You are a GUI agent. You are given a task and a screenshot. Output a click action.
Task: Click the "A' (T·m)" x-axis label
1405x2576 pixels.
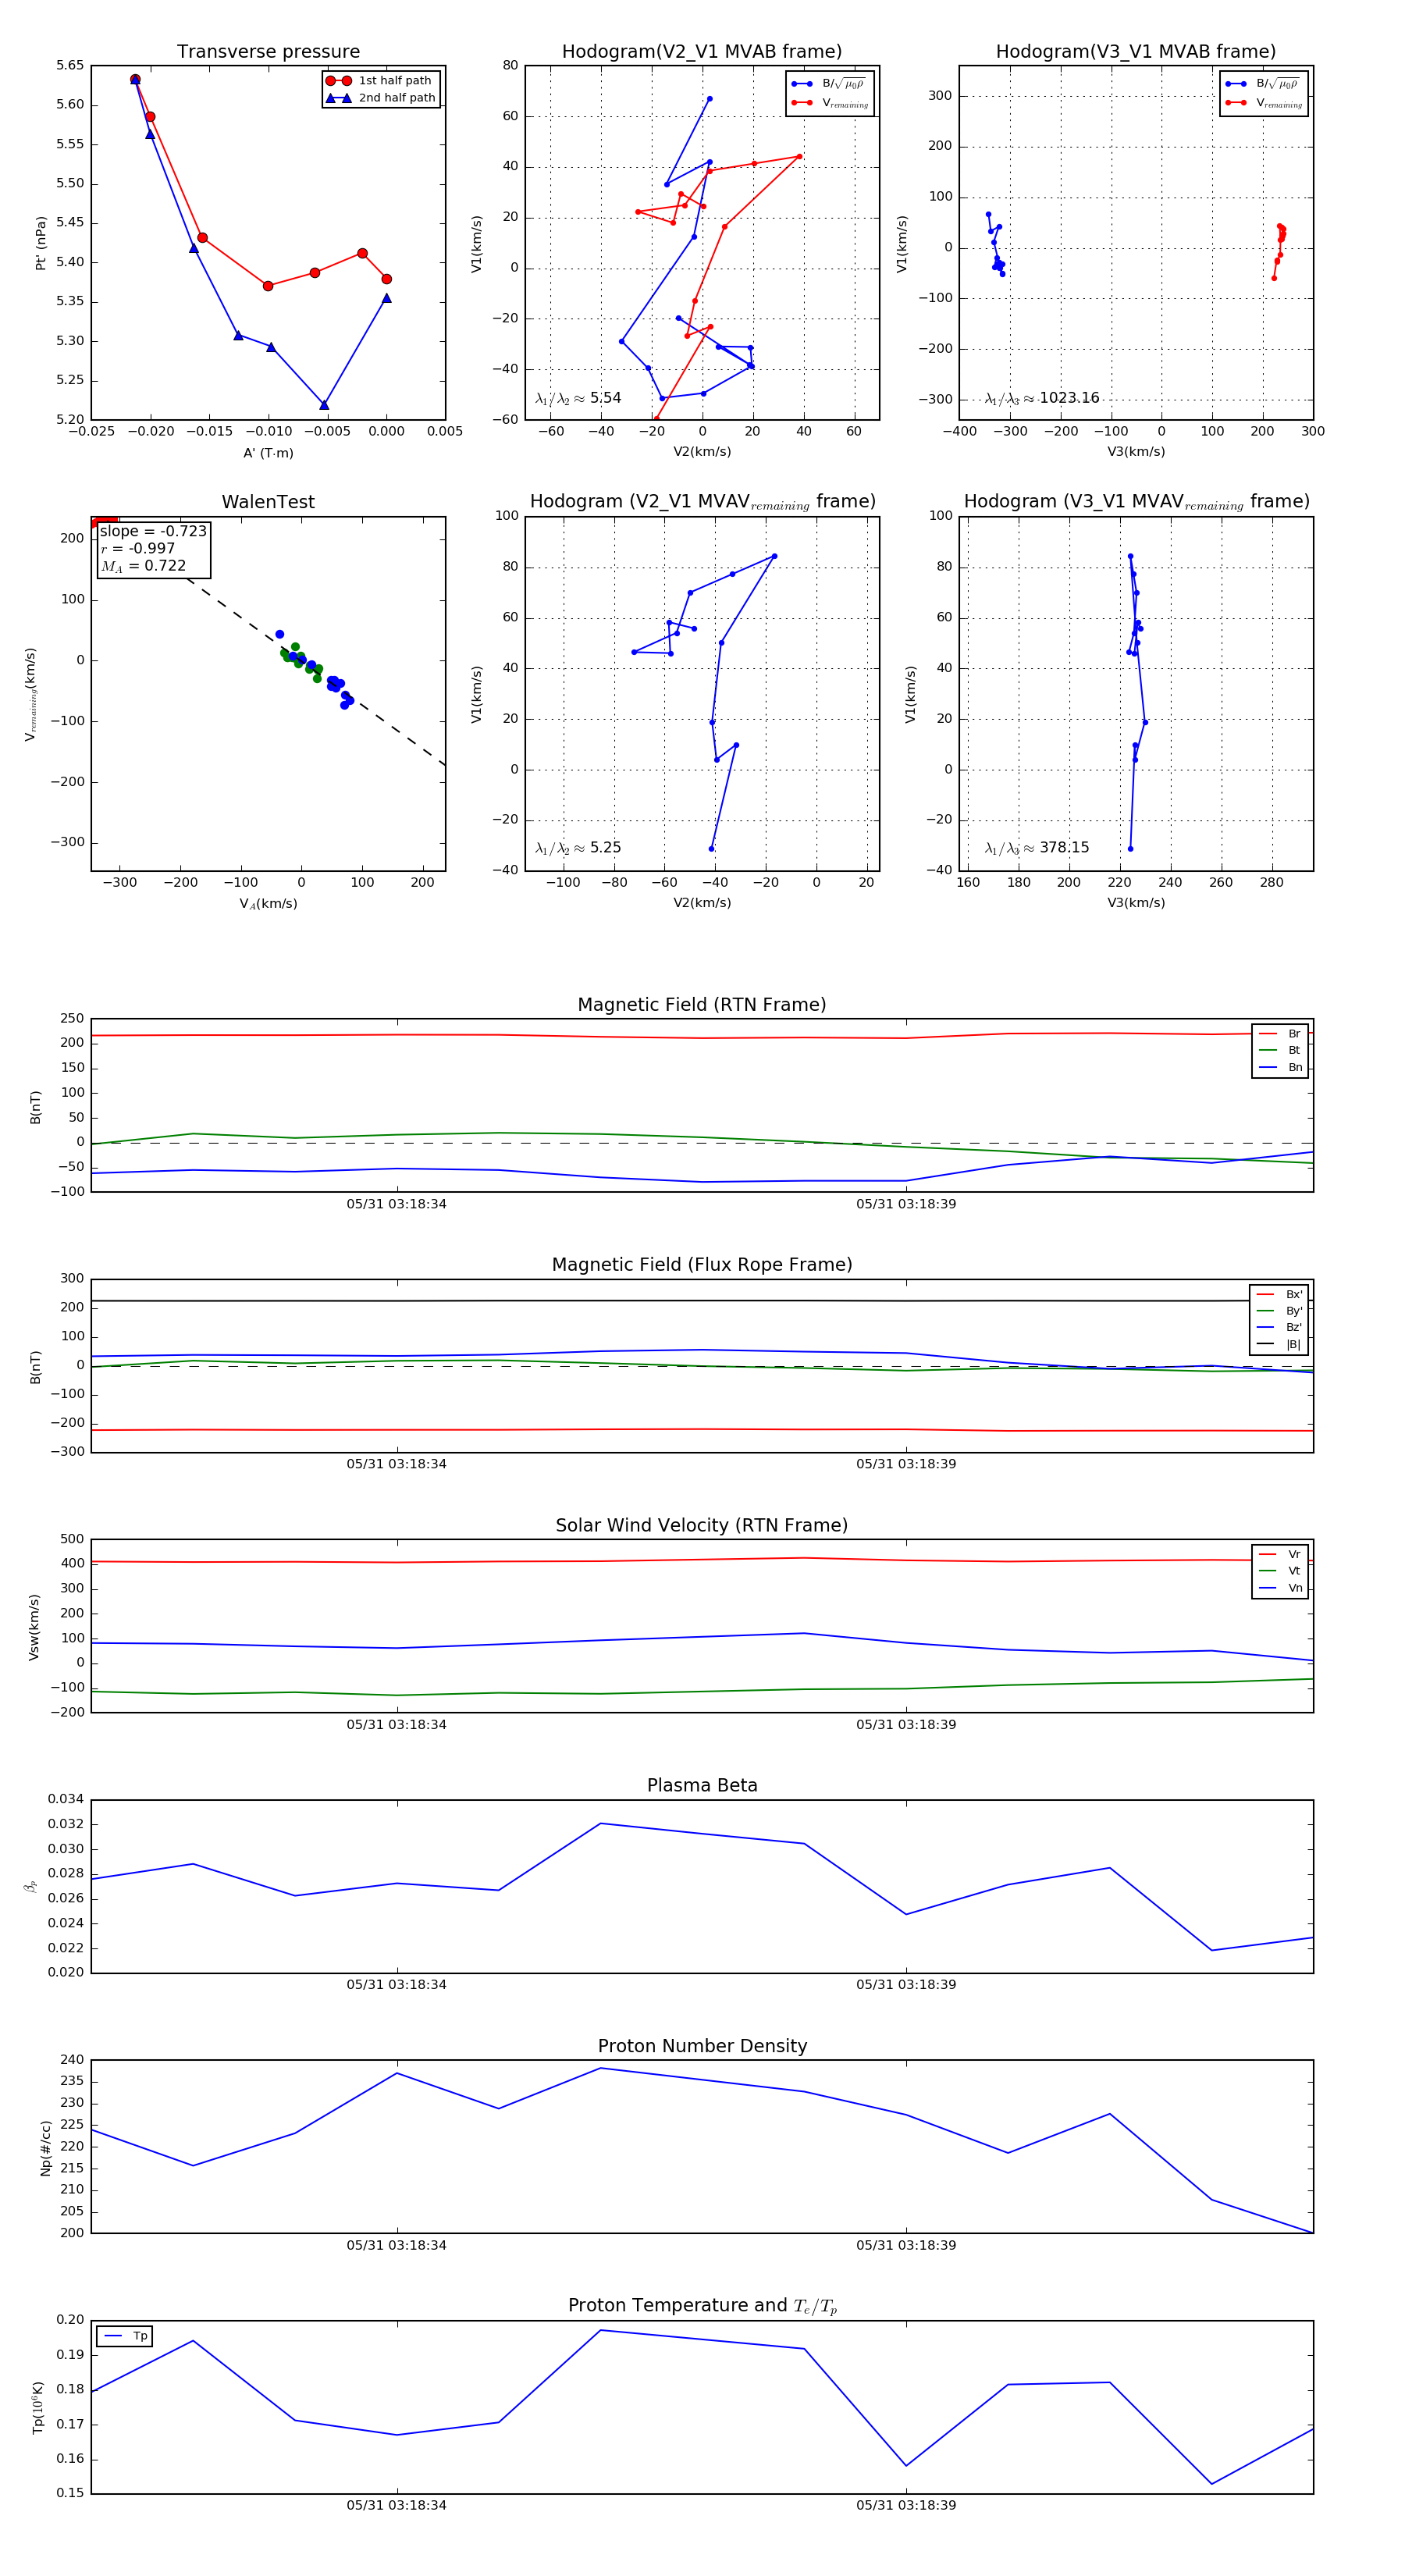[x=268, y=453]
